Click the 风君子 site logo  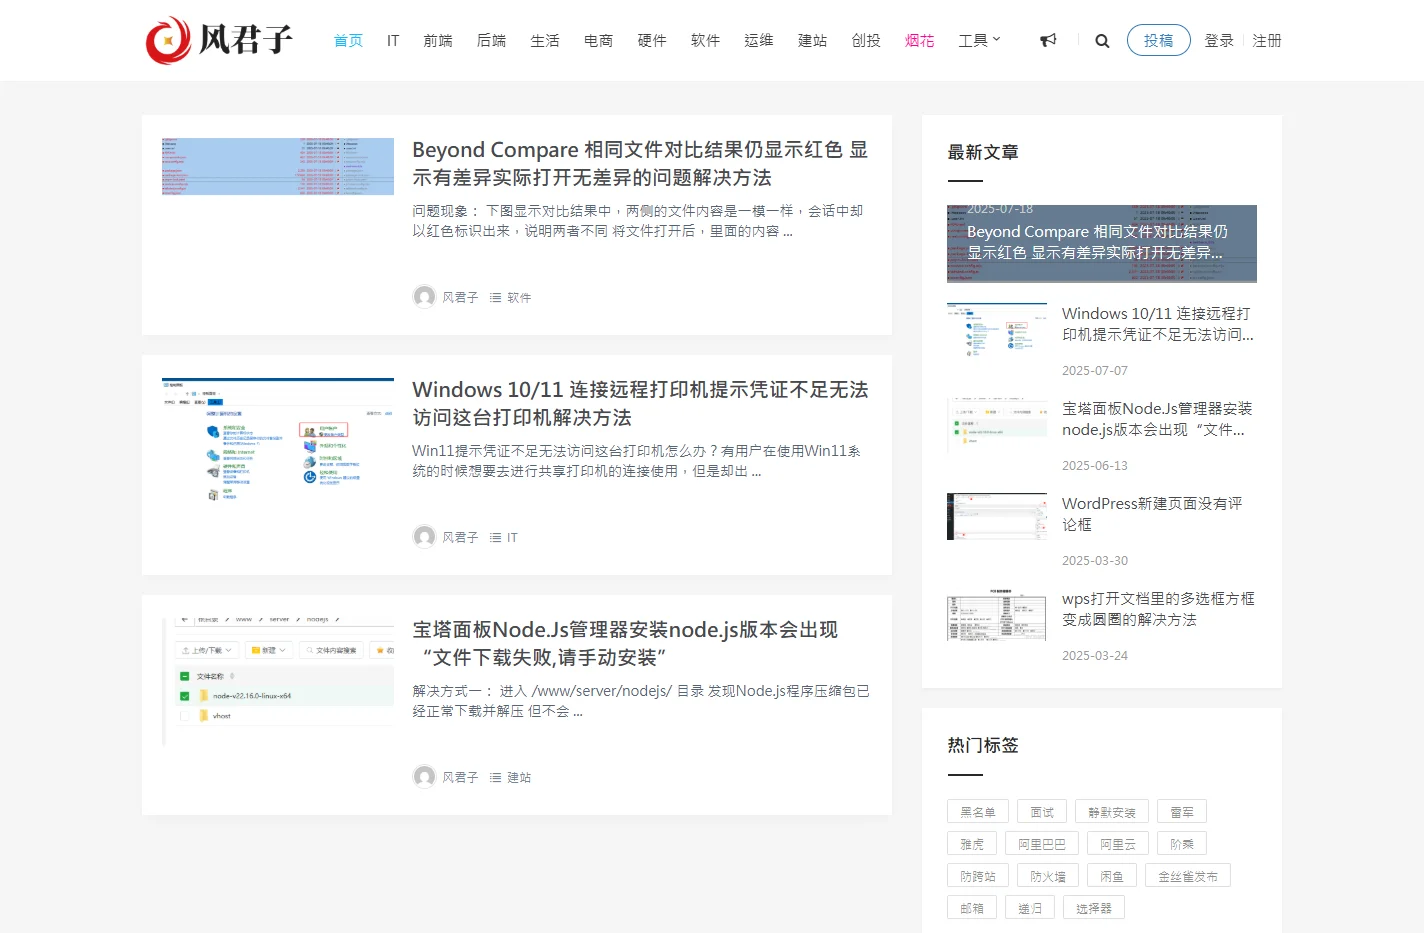coord(219,40)
